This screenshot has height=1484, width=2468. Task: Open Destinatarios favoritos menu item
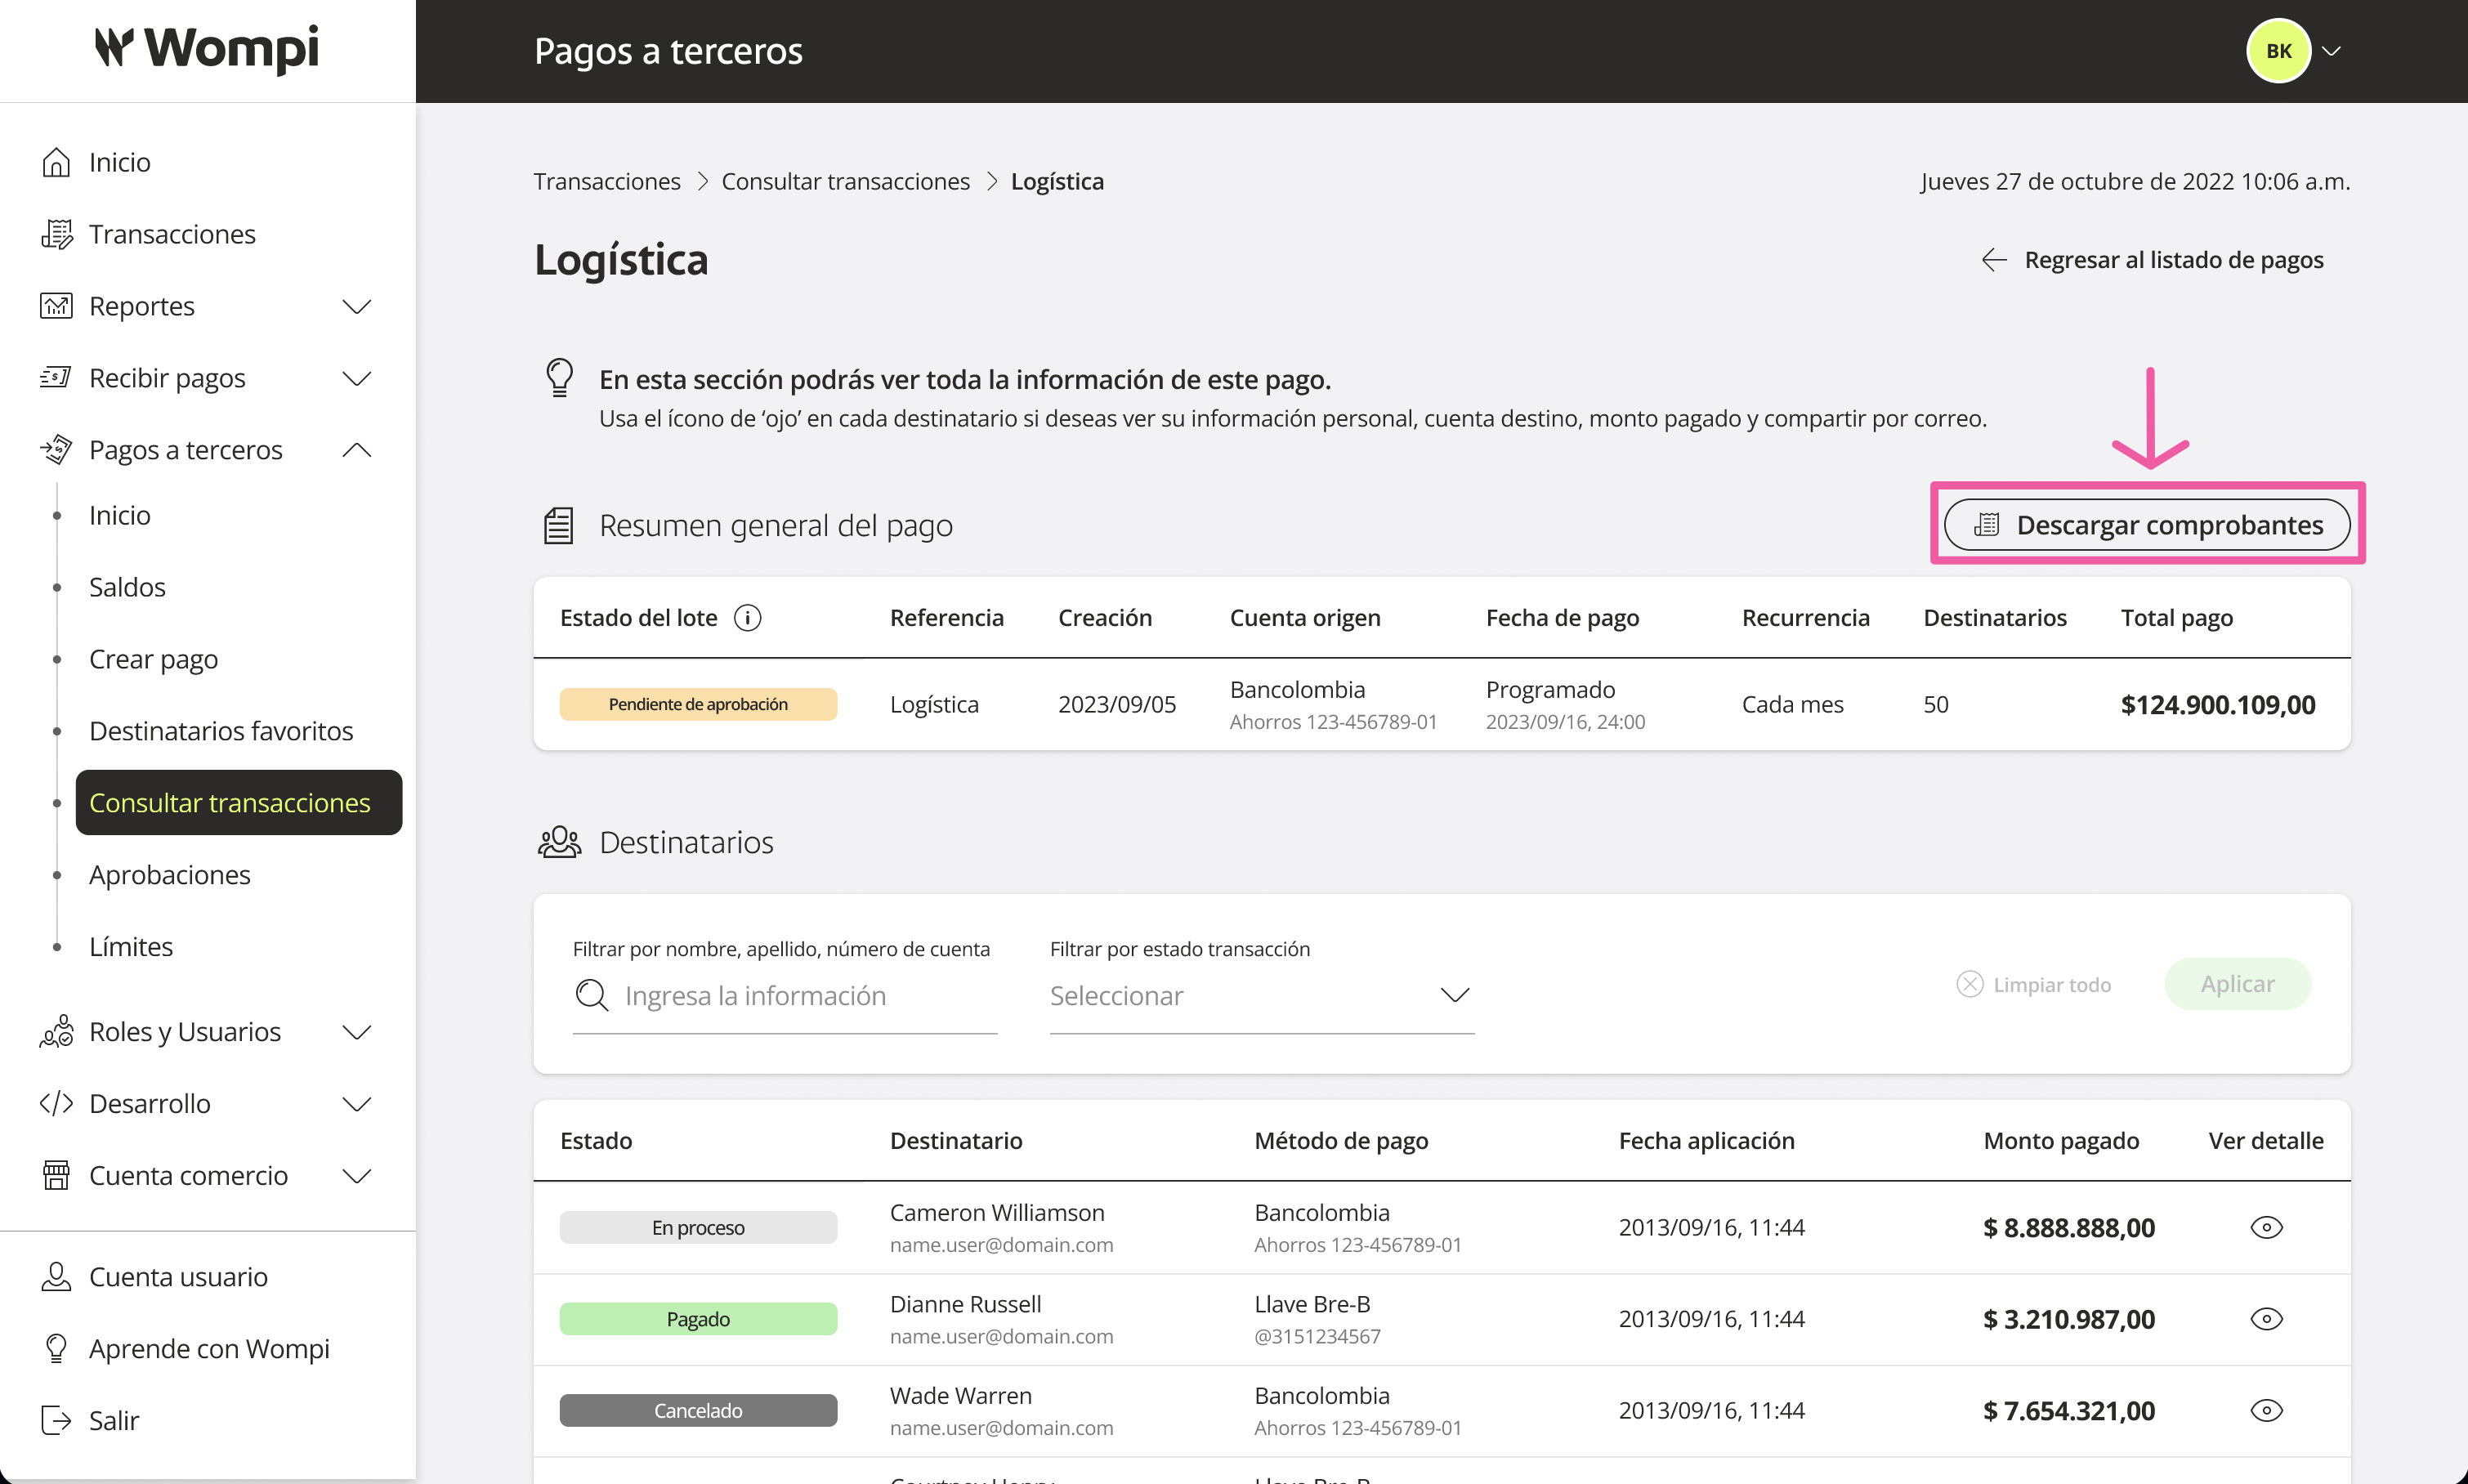point(221,731)
